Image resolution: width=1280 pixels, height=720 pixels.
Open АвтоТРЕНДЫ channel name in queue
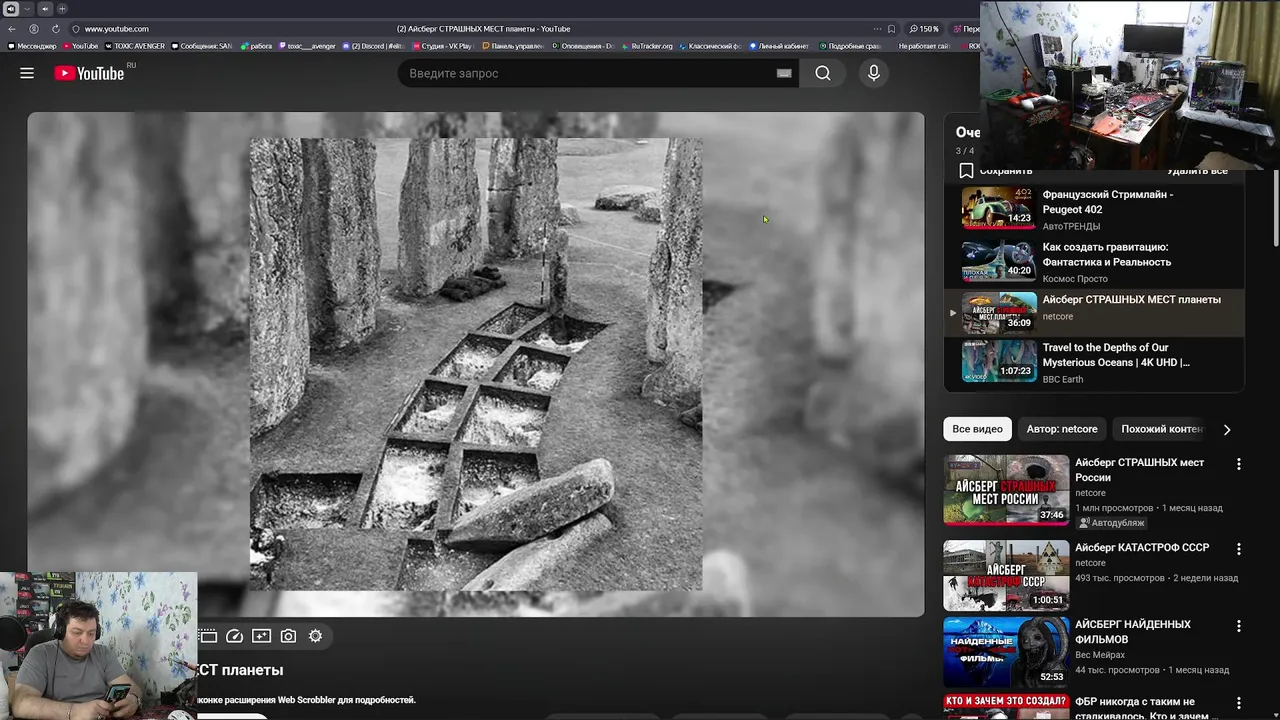click(x=1071, y=226)
